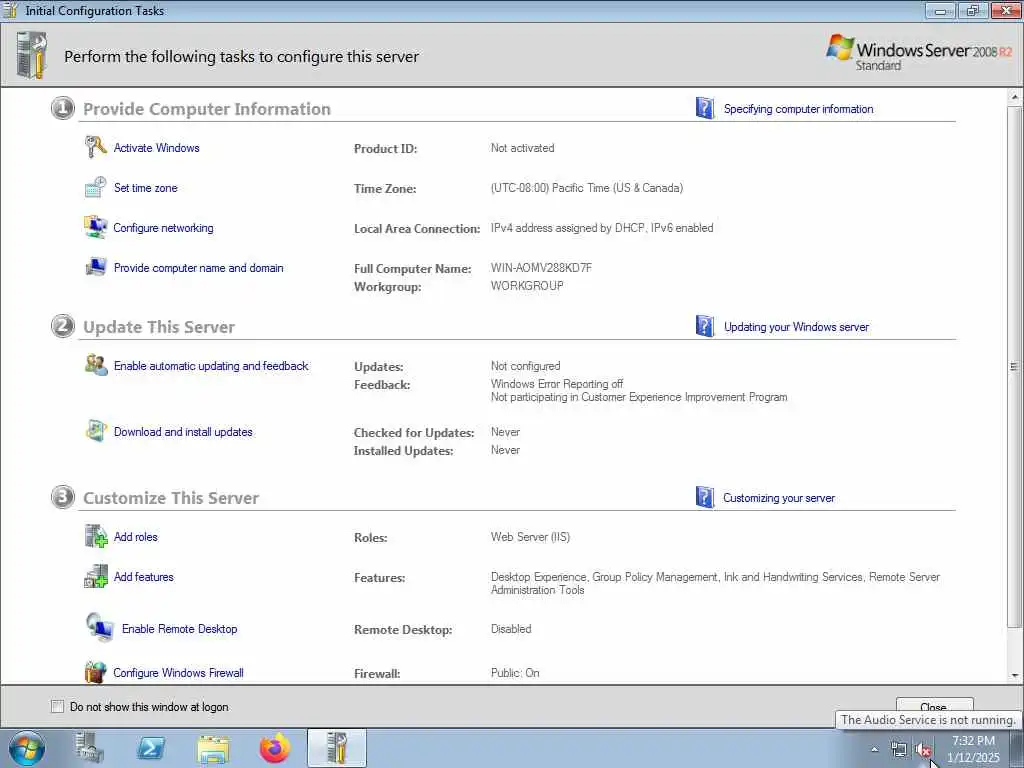Open the Configure networking link
Screen dimensions: 1024x768
click(x=163, y=227)
